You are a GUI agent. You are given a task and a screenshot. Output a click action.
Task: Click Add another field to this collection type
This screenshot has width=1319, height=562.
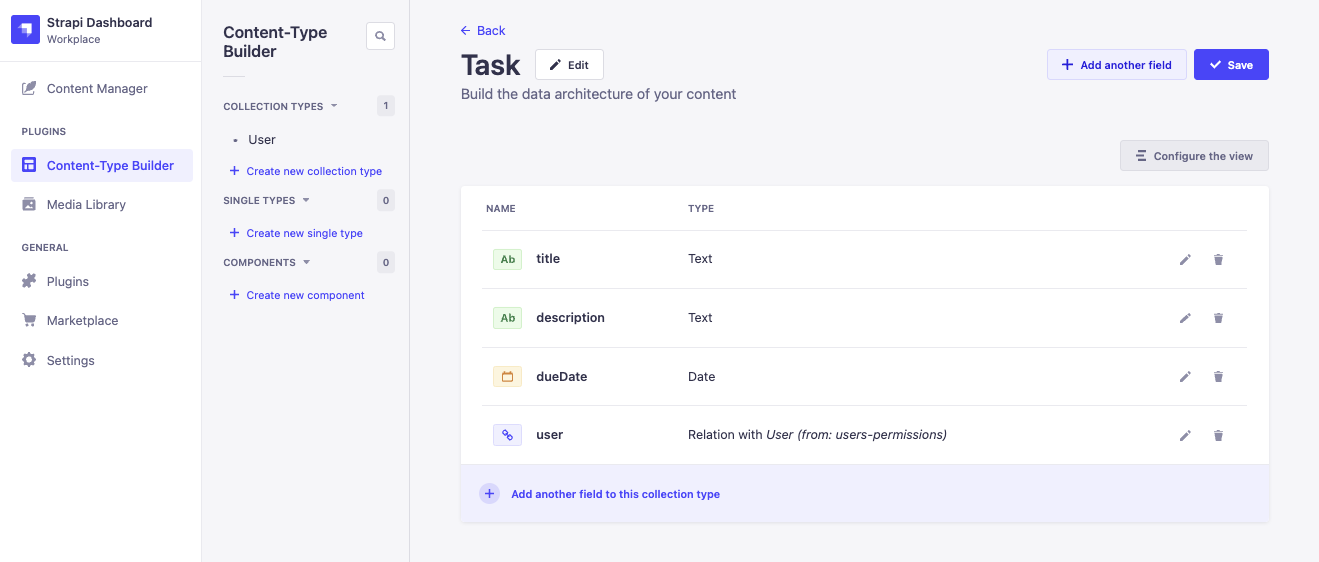click(x=615, y=494)
